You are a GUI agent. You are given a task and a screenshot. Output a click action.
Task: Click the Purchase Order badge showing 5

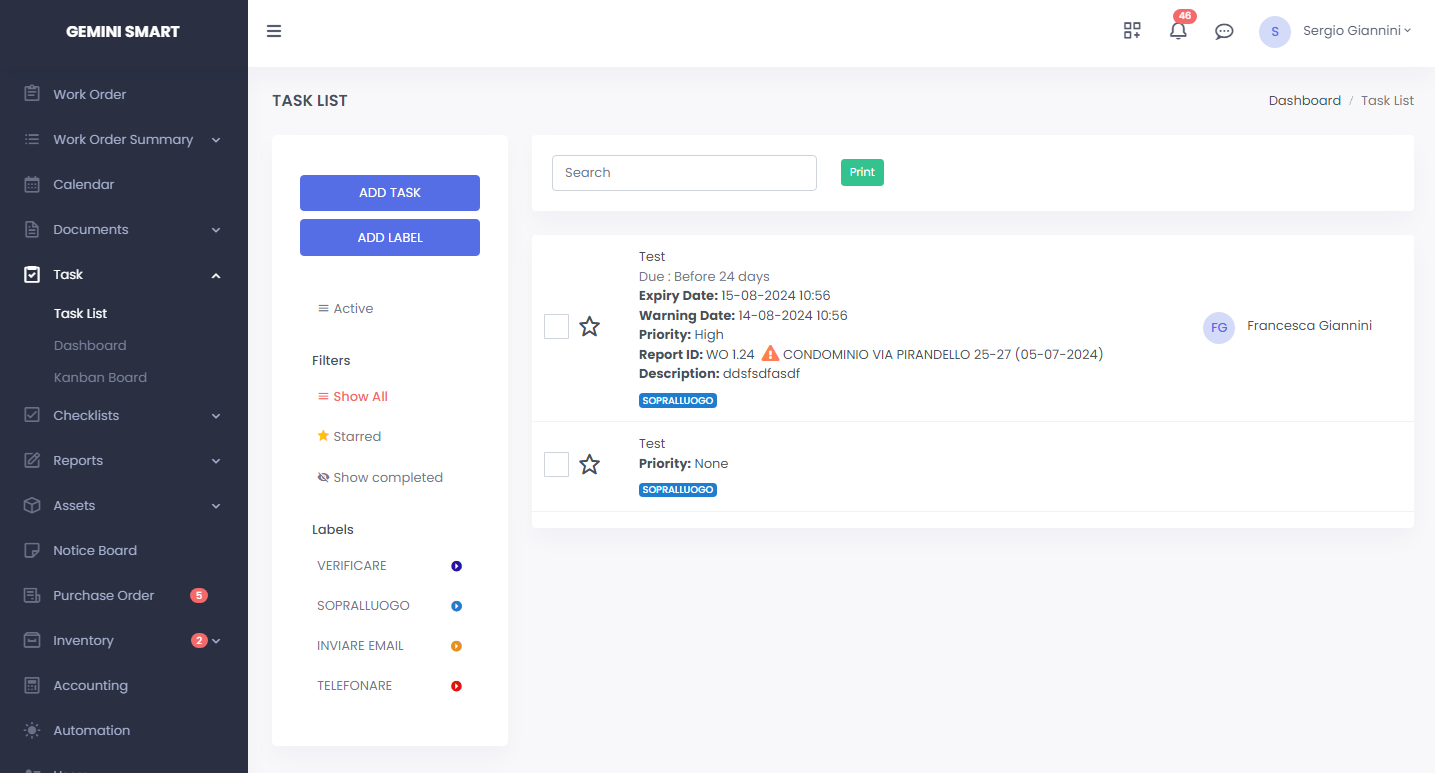[199, 595]
